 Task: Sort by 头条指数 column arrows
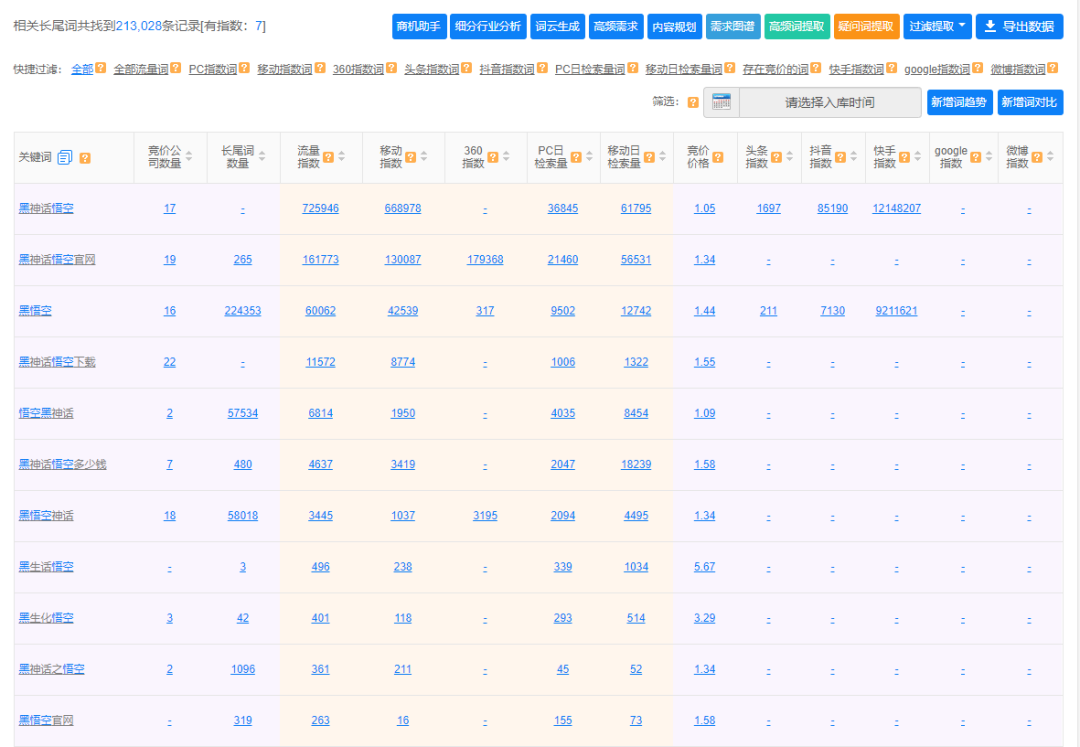pos(789,157)
